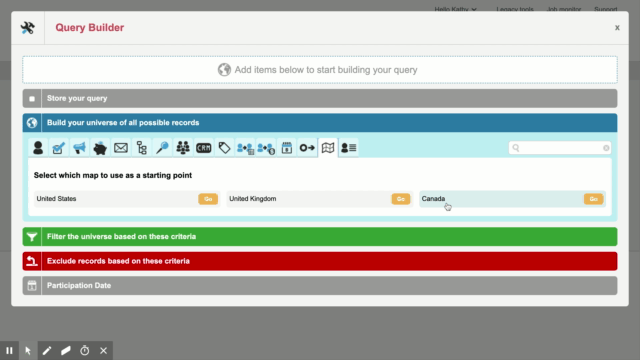Open the calendar icon in toolbar
This screenshot has height=360, width=640.
click(287, 148)
